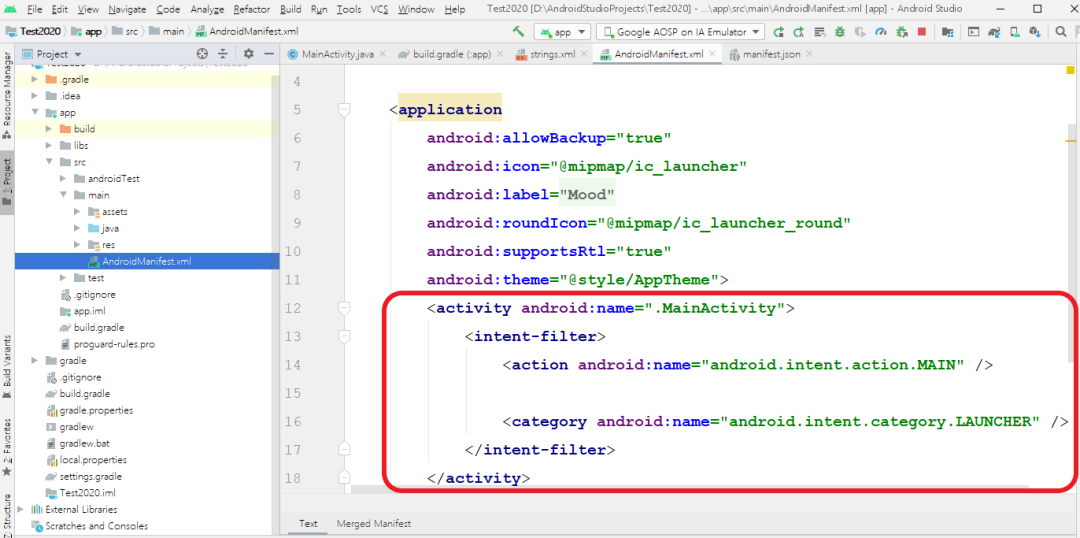Viewport: 1080px width, 538px height.
Task: Close the strings.xml editor tab
Action: click(x=582, y=54)
